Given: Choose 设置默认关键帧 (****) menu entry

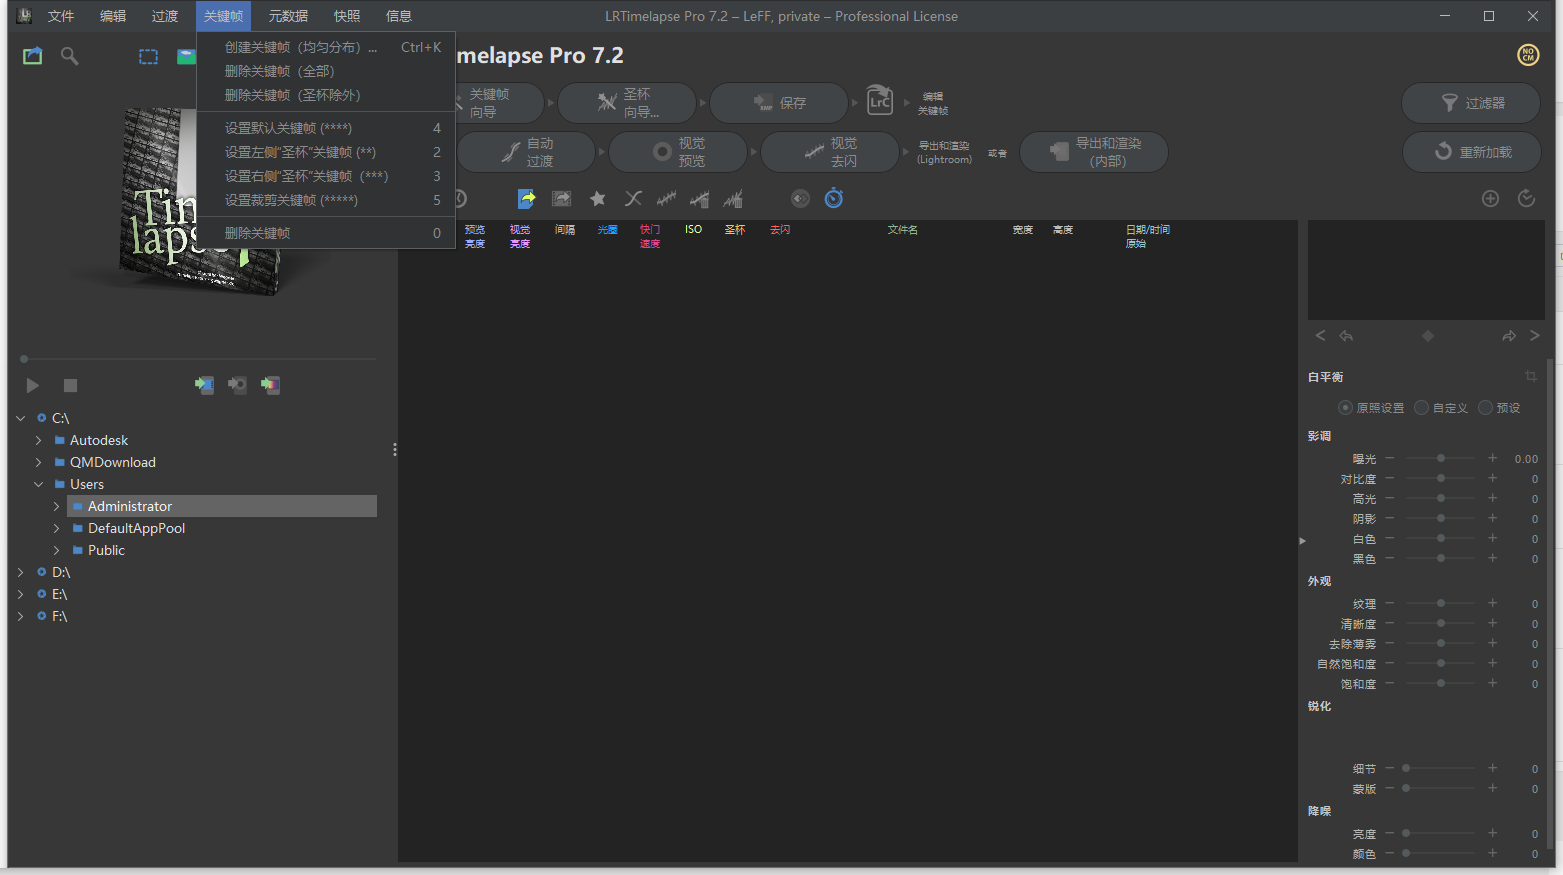Looking at the screenshot, I should click(326, 128).
